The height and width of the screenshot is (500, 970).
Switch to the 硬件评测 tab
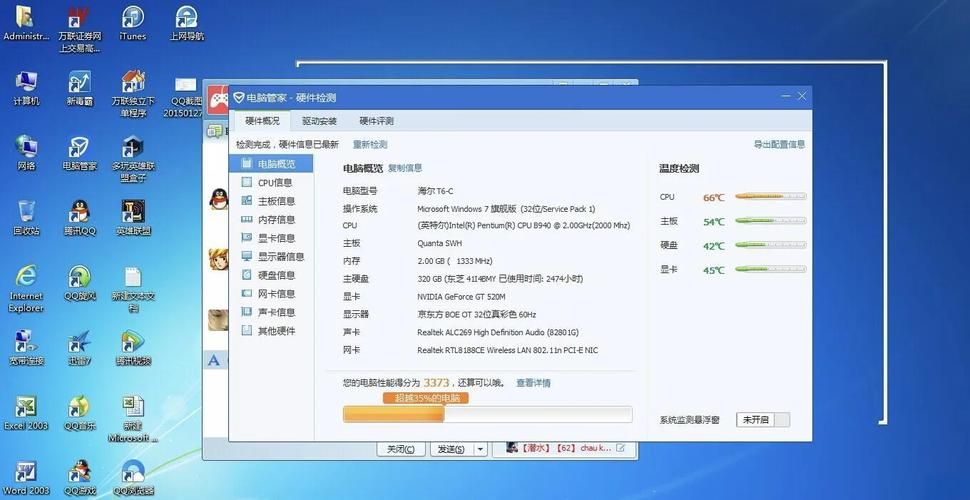click(376, 121)
